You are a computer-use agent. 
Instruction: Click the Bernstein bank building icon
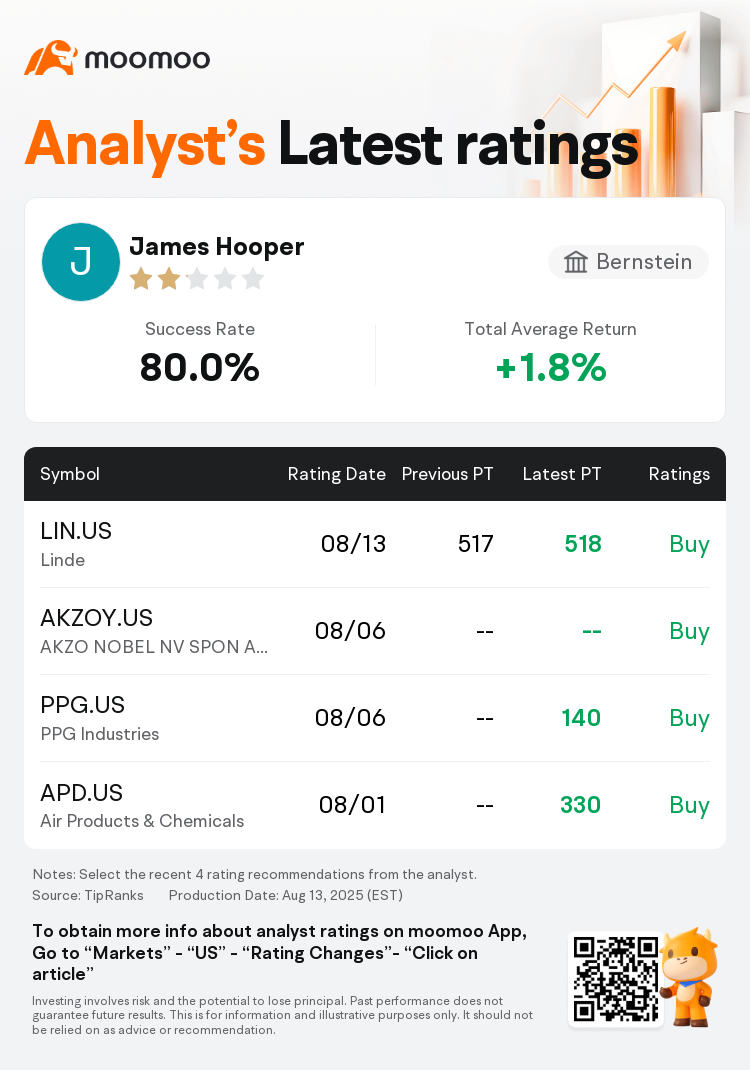point(575,262)
